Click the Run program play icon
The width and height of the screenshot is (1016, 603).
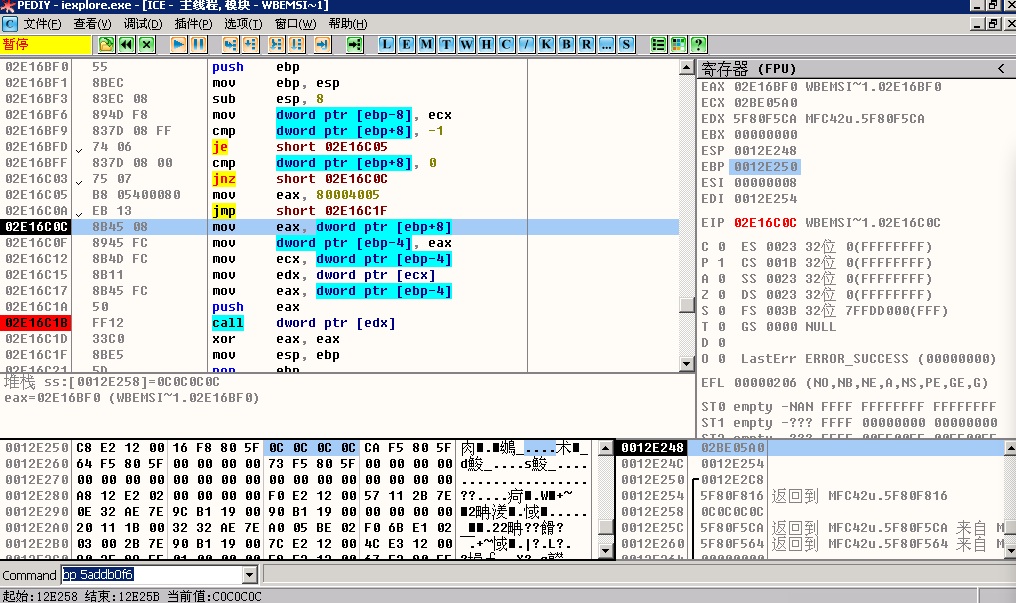coord(178,44)
